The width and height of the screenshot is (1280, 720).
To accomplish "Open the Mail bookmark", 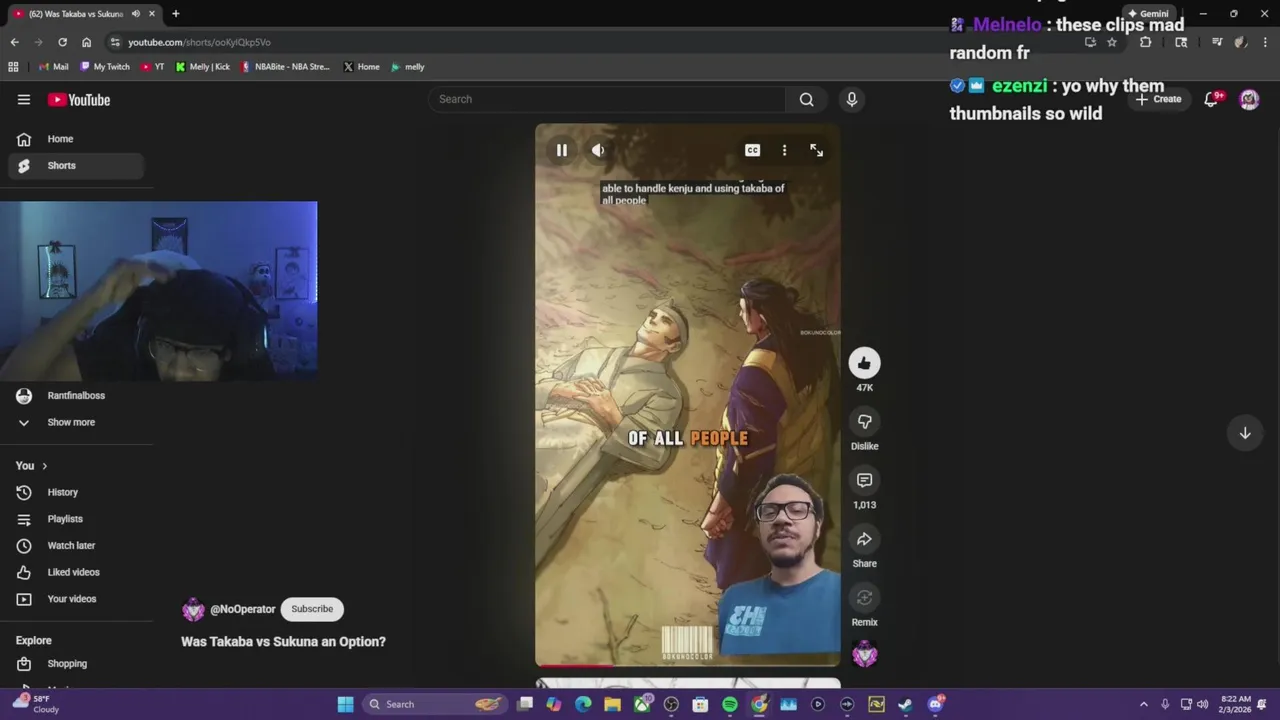I will tap(54, 67).
